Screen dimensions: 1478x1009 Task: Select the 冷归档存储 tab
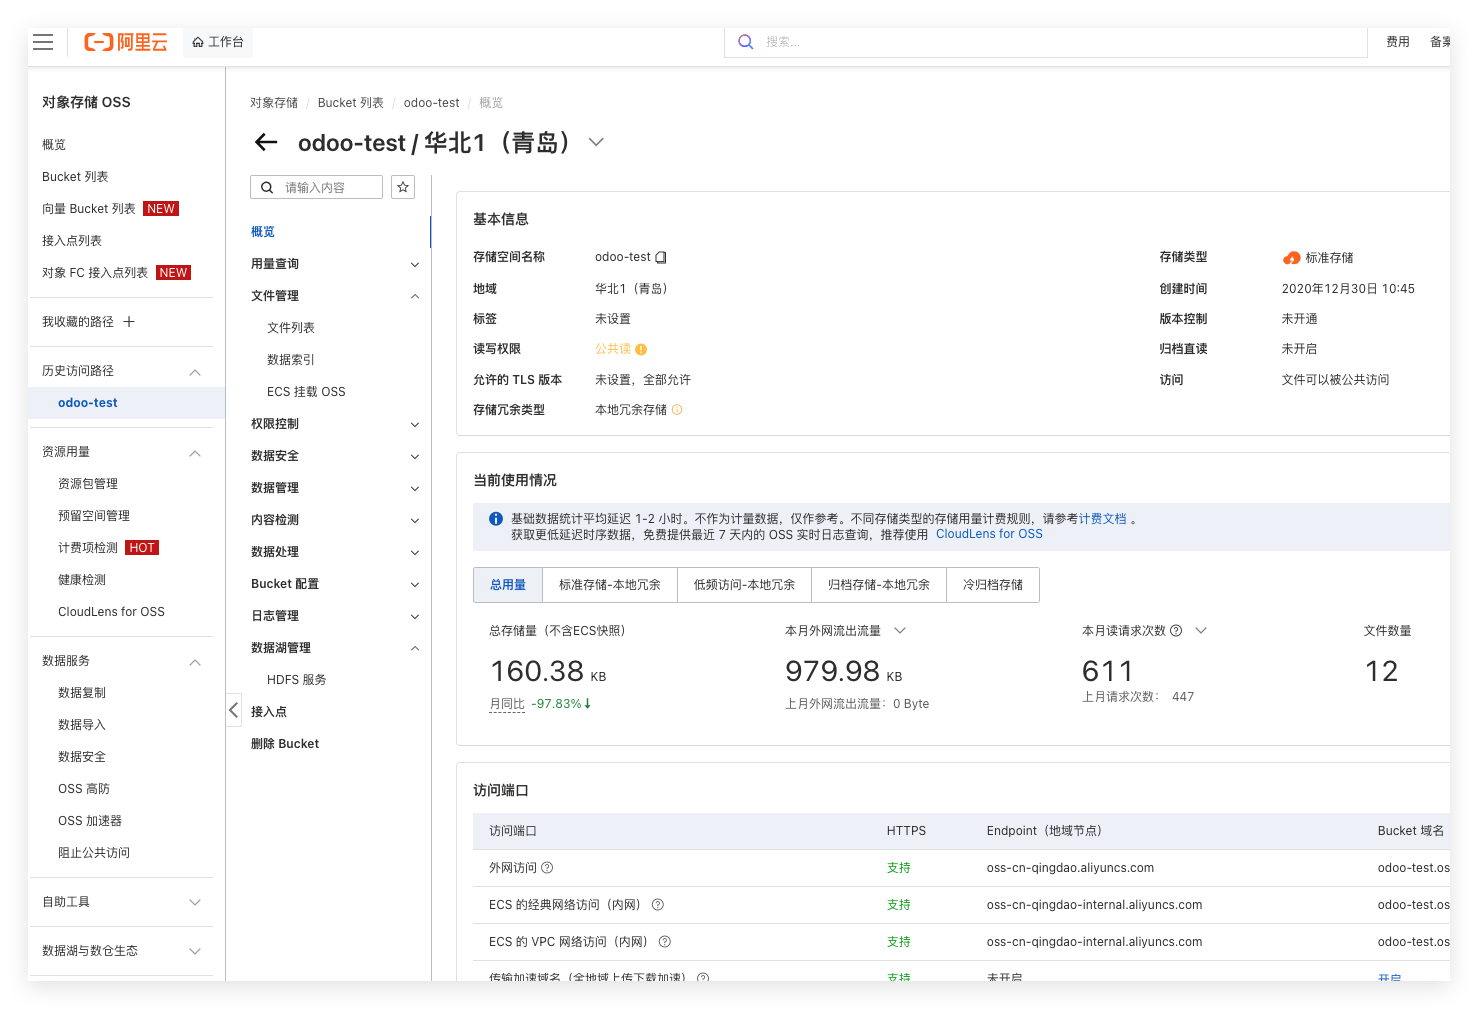tap(992, 585)
